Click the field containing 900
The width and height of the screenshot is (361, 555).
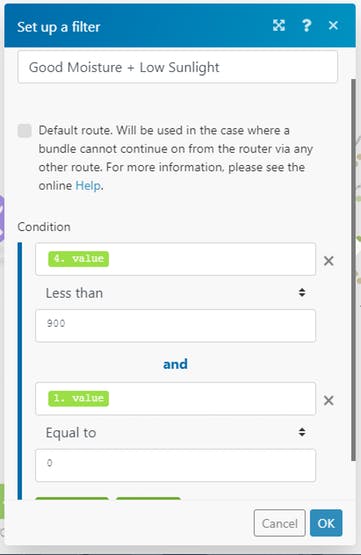[176, 326]
